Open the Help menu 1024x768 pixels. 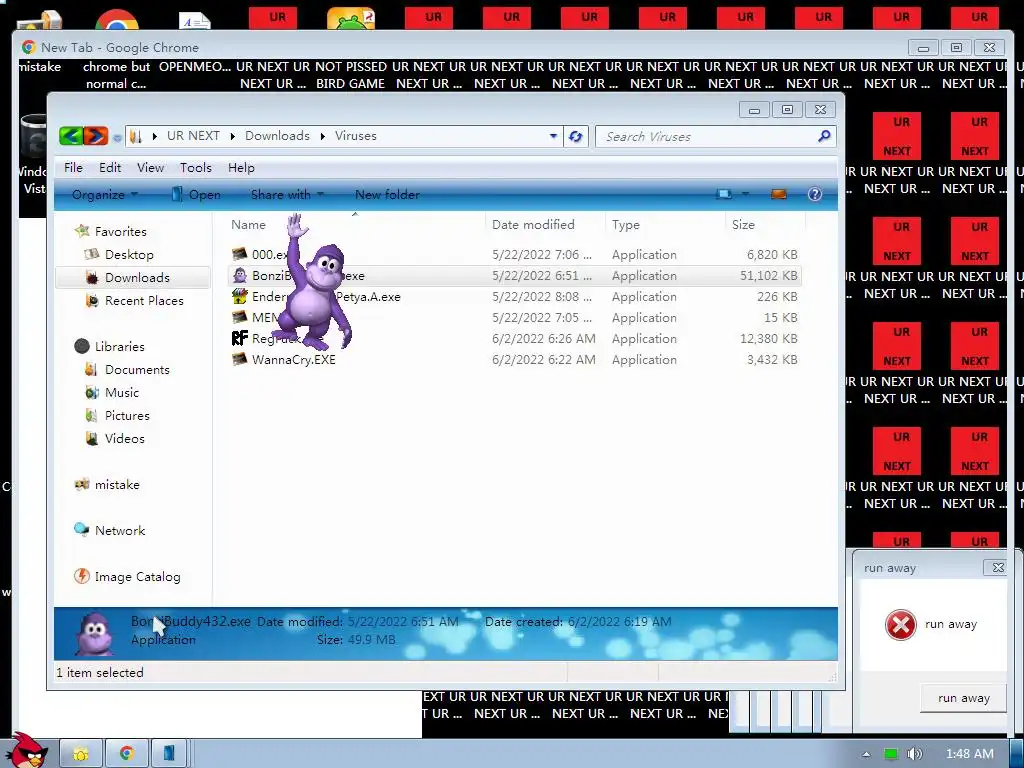click(241, 168)
